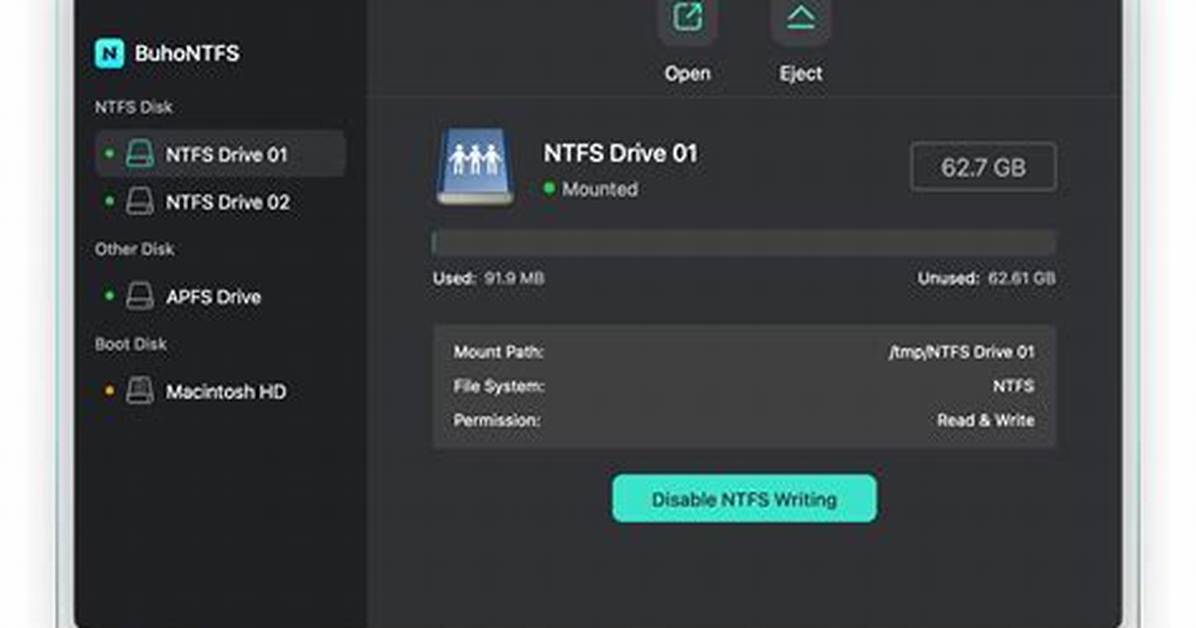Click the 62.7 GB capacity box
The width and height of the screenshot is (1196, 628).
983,167
